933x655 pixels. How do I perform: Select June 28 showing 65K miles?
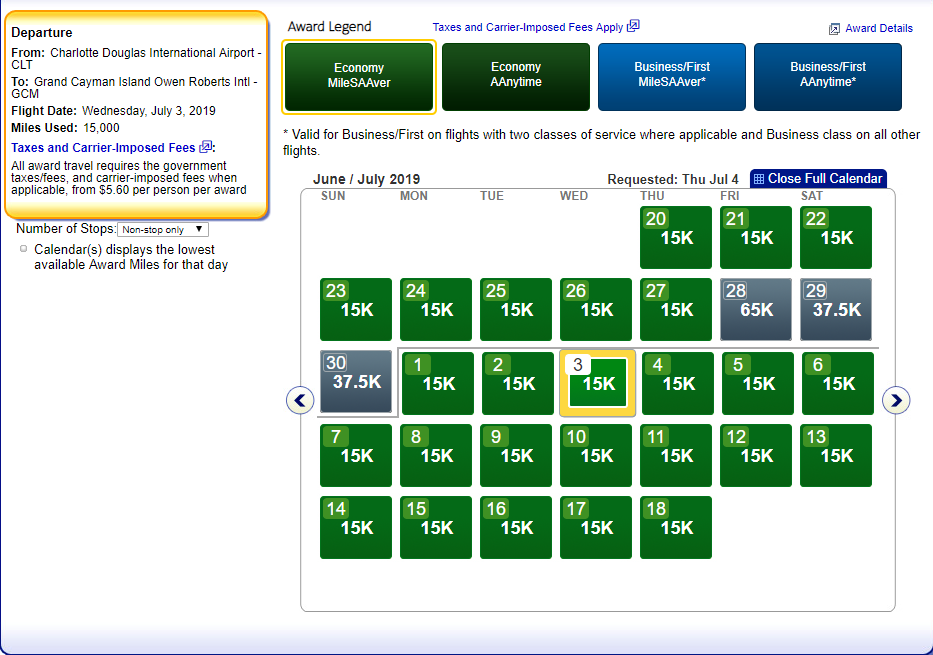click(x=755, y=309)
